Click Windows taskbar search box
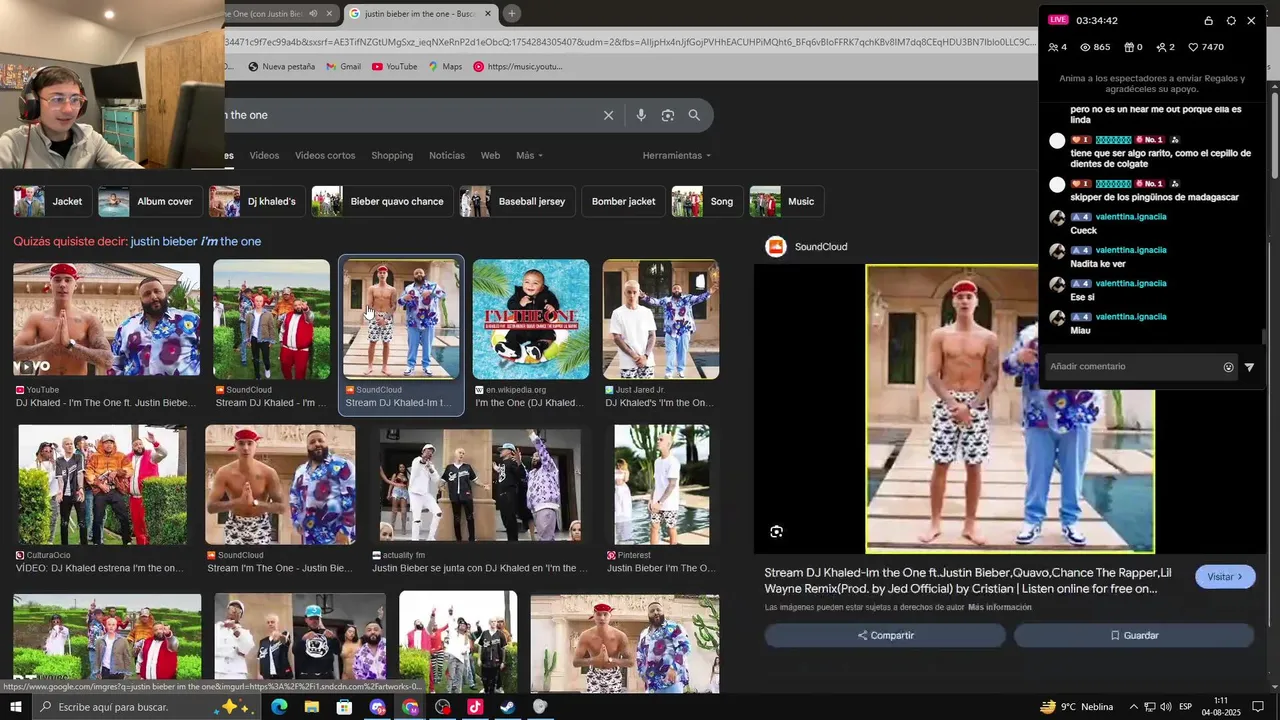1280x720 pixels. pos(145,707)
